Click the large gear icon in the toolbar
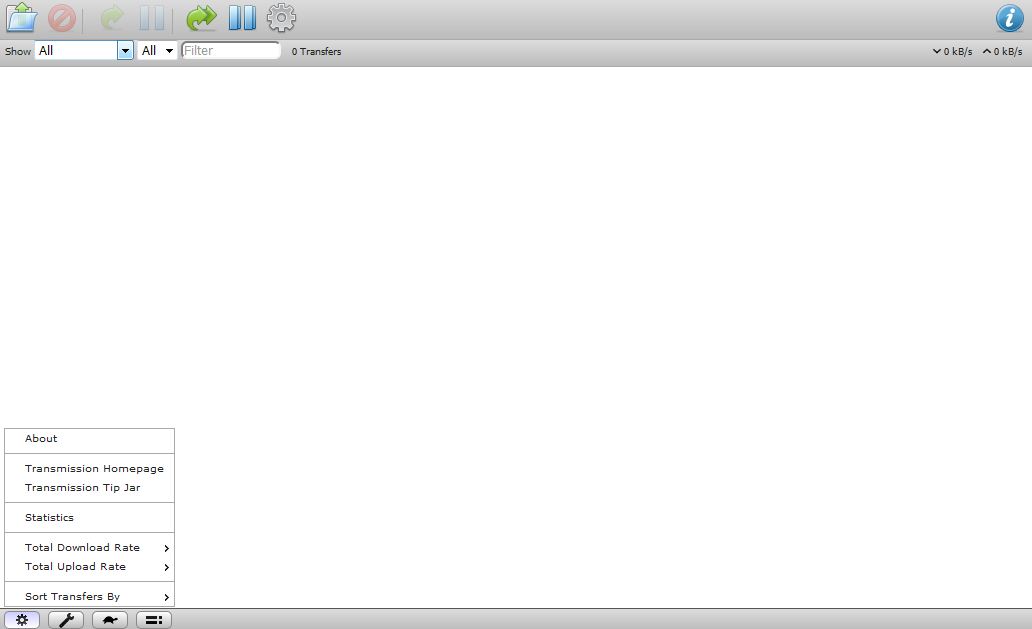Image resolution: width=1032 pixels, height=629 pixels. (x=281, y=18)
